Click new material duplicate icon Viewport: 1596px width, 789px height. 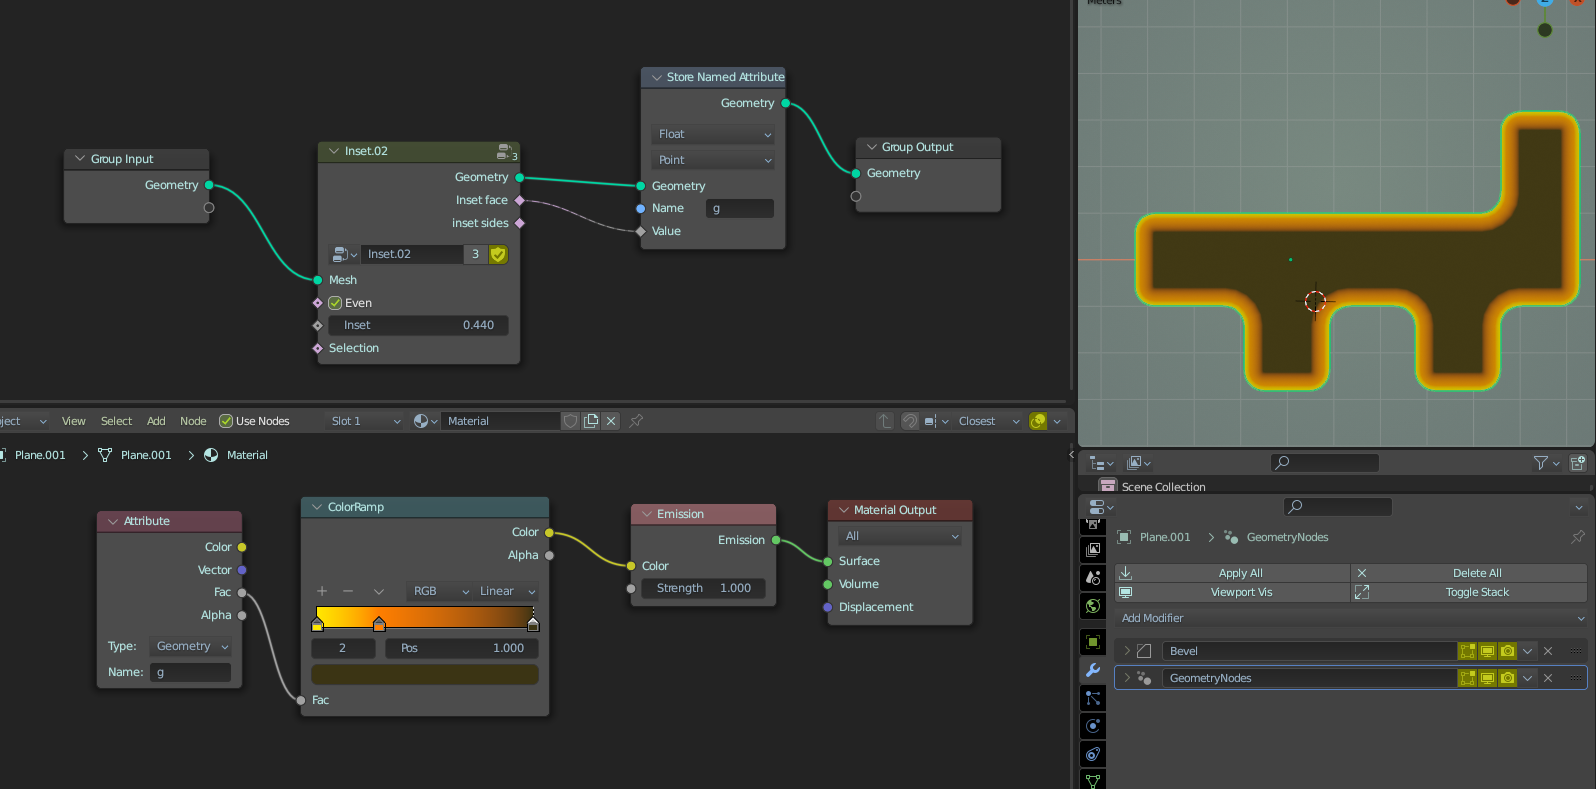pyautogui.click(x=591, y=421)
